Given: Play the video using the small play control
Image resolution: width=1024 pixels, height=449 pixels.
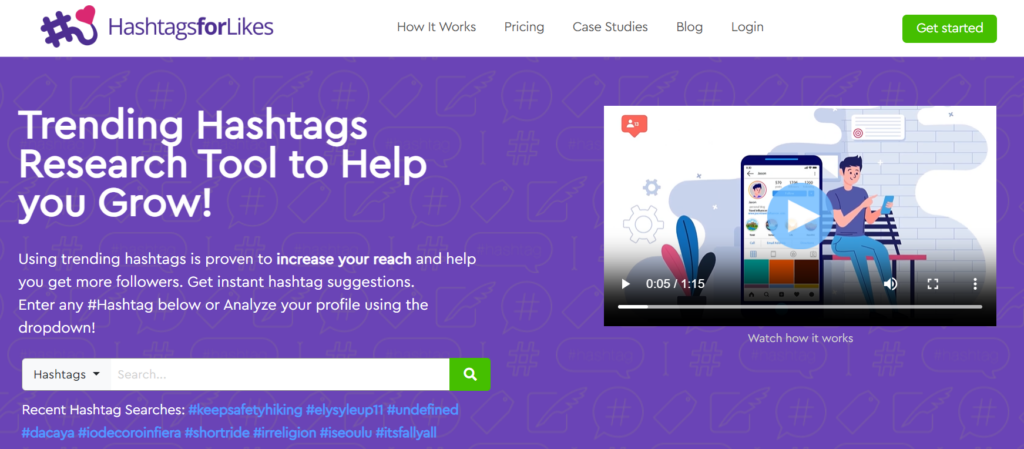Looking at the screenshot, I should coord(626,284).
